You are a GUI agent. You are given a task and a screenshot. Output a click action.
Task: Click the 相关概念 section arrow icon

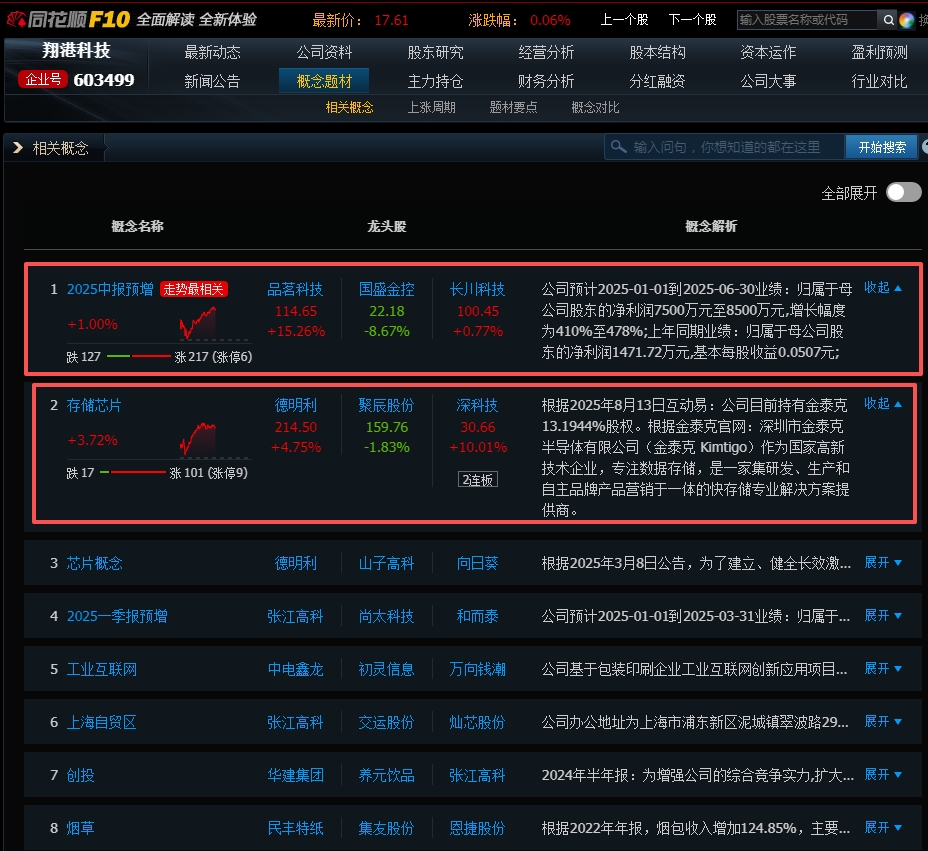click(x=18, y=147)
